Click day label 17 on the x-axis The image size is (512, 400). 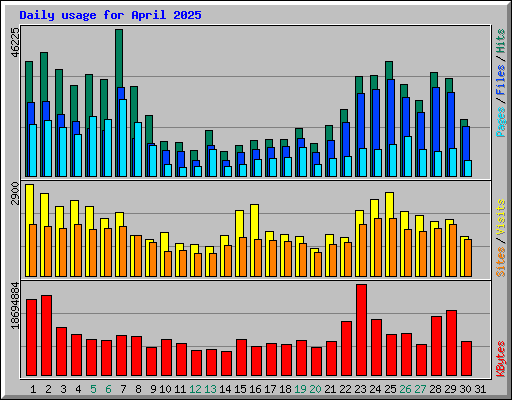point(270,389)
